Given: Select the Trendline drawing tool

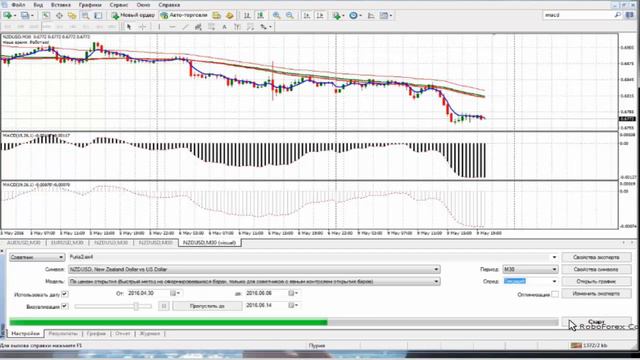Looking at the screenshot, I should click(185, 27).
